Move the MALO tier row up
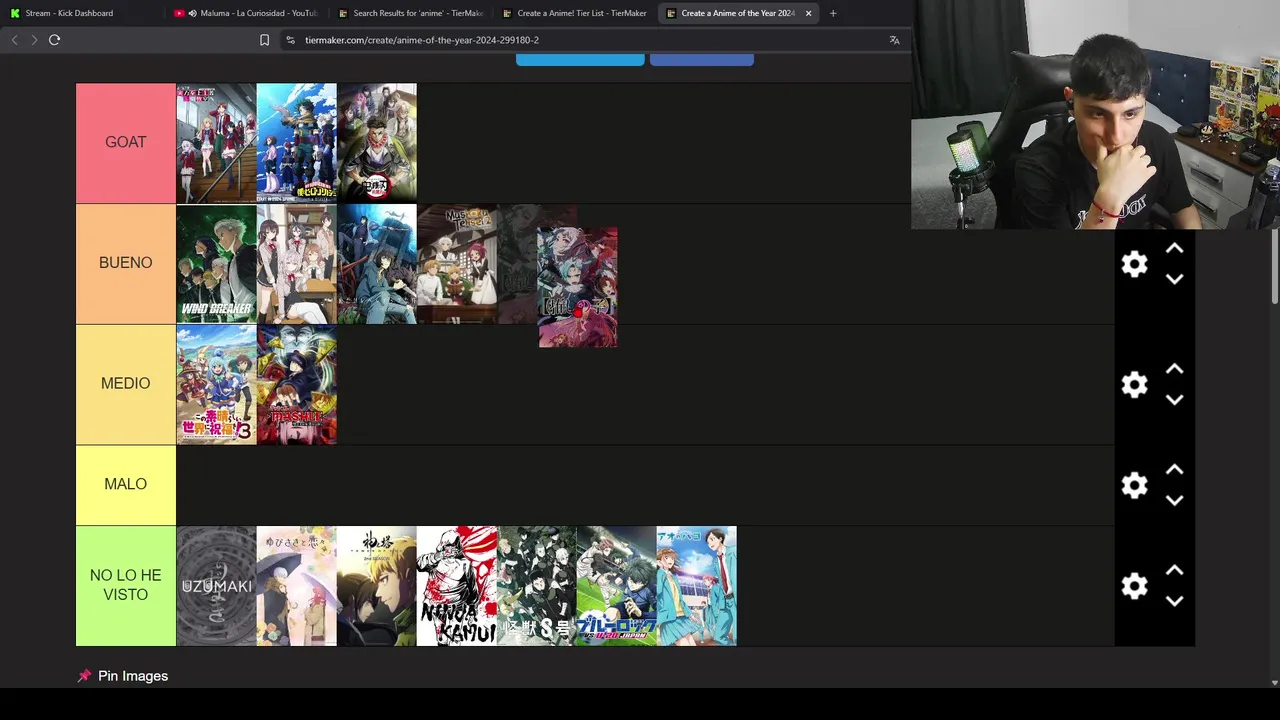Image resolution: width=1280 pixels, height=720 pixels. [1174, 470]
